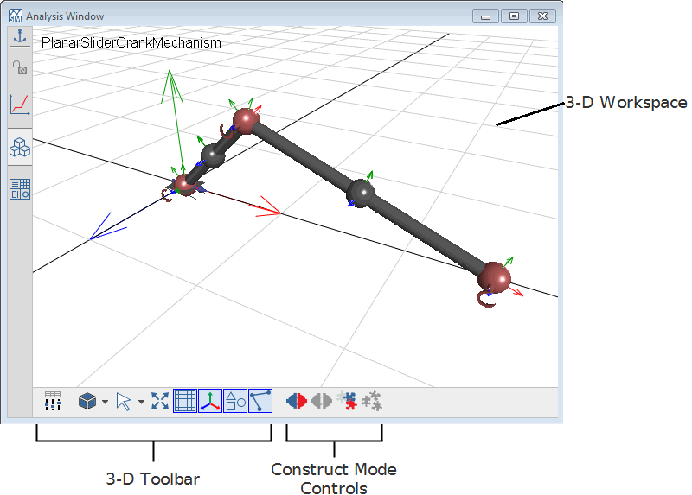The image size is (692, 495).
Task: Select the large sphere at the crank-rod joint
Action: click(x=246, y=121)
